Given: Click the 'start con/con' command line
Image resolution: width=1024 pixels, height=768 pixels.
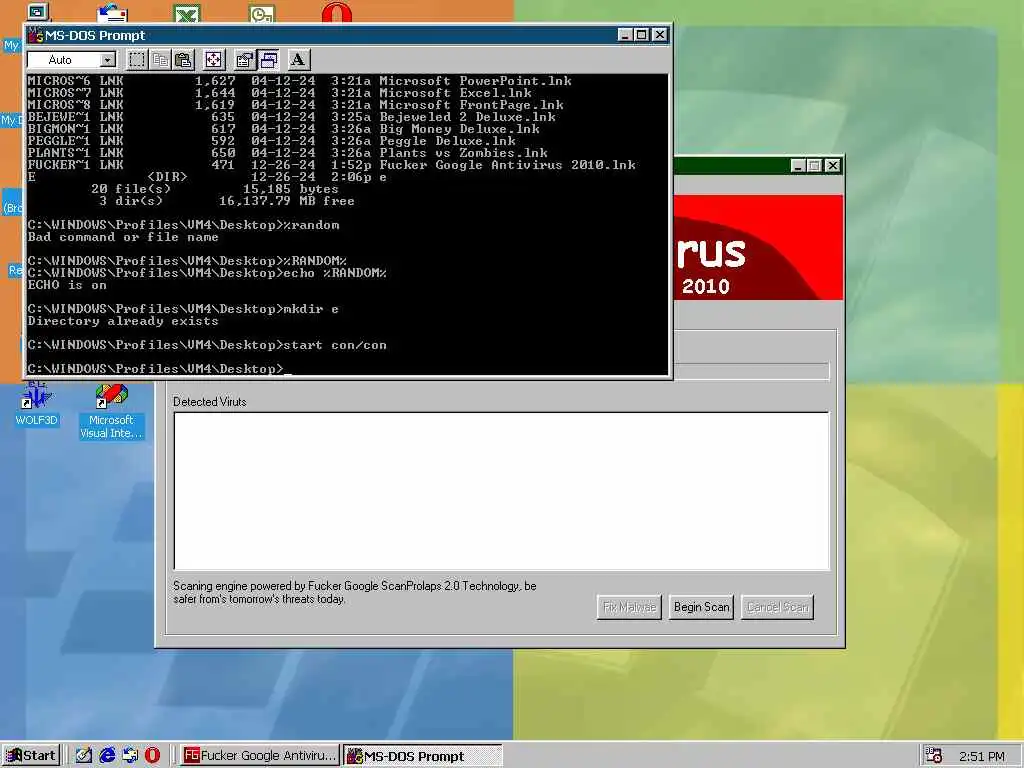Looking at the screenshot, I should coord(207,345).
